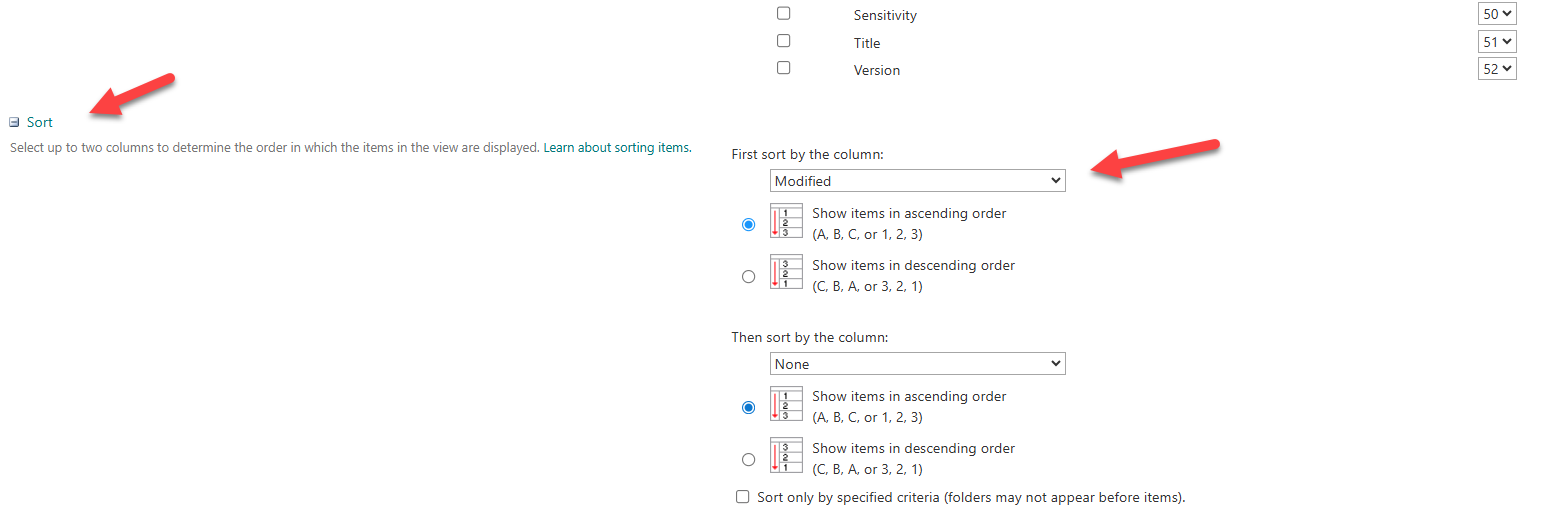Click the Sort section heading link
The image size is (1547, 526).
coord(40,122)
